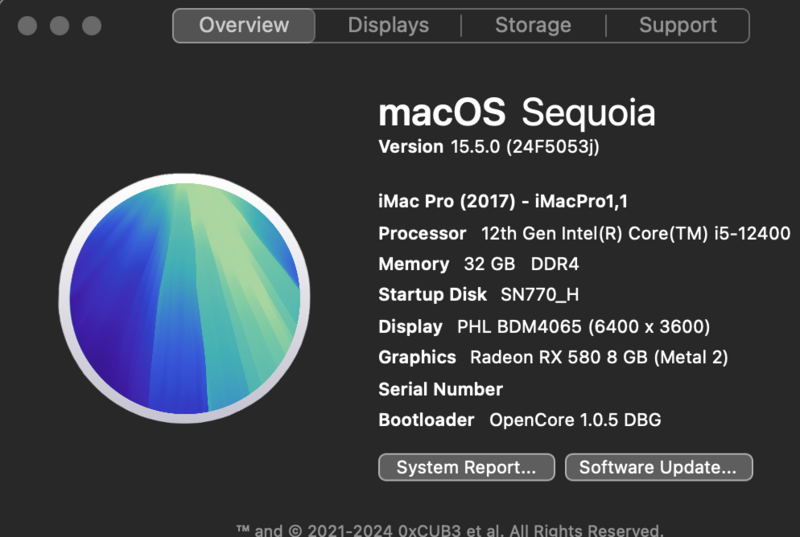Click the Software Update... button
The height and width of the screenshot is (537, 800).
[659, 467]
